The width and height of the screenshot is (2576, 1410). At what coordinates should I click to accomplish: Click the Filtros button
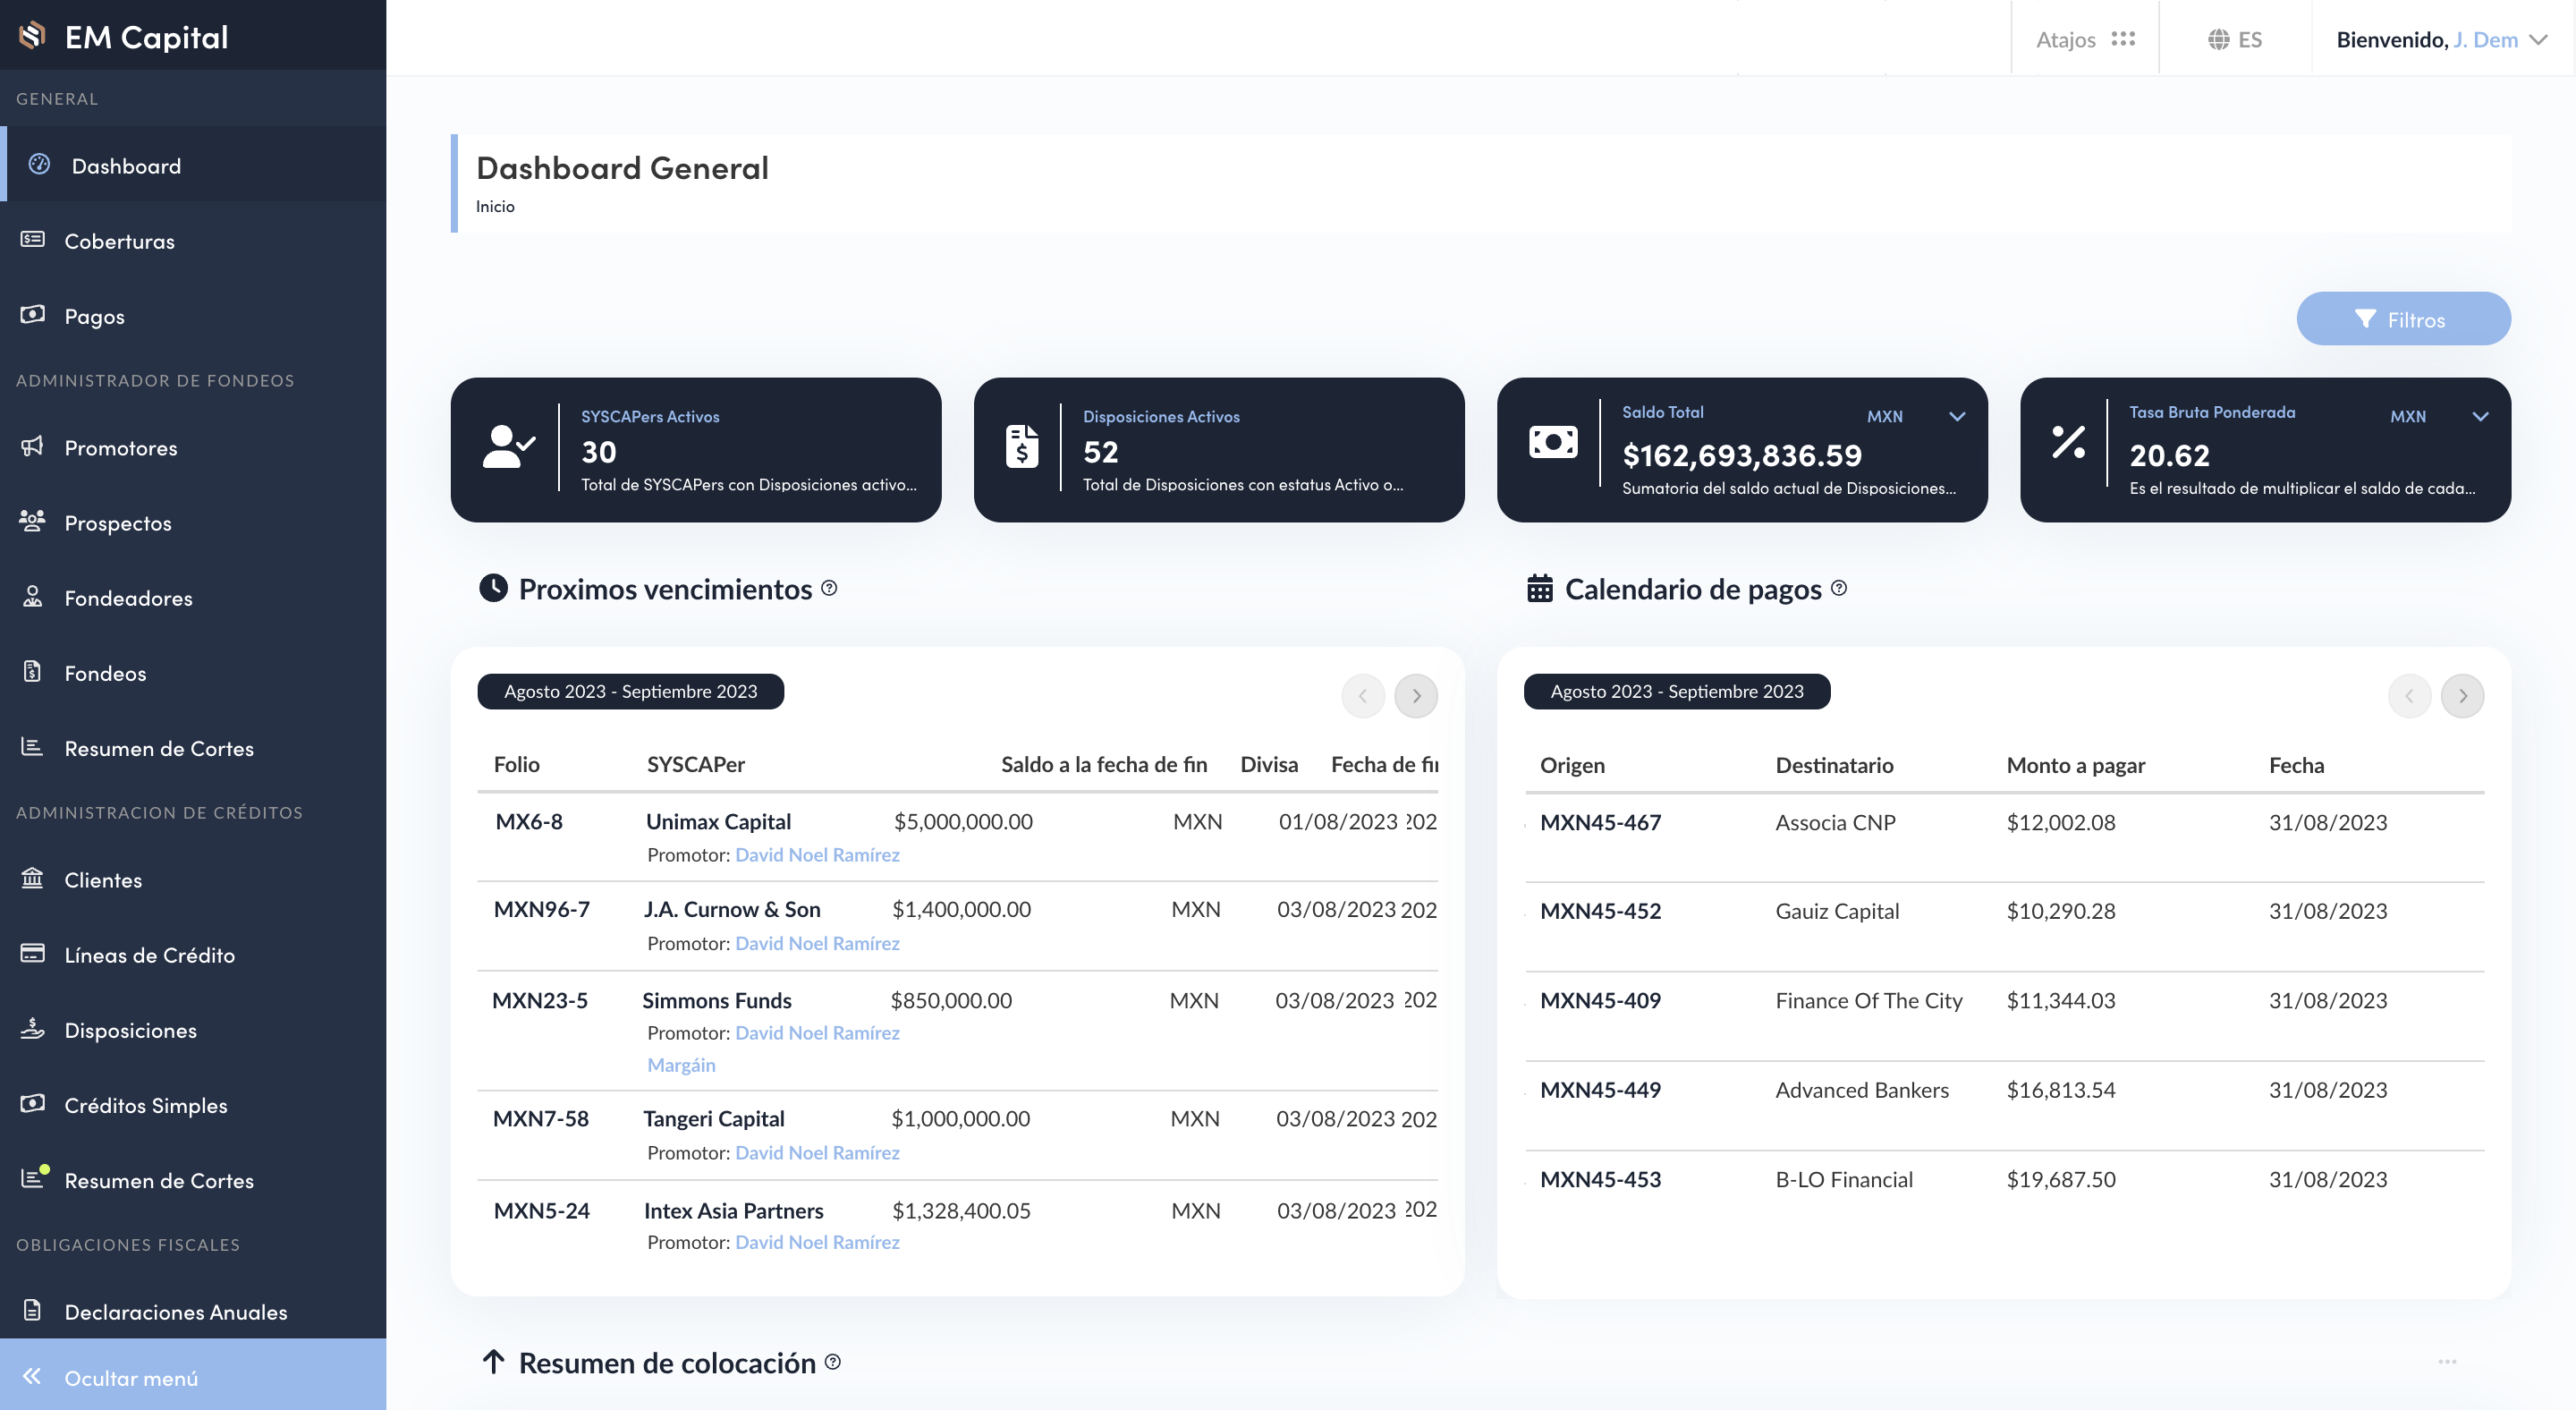[2403, 318]
